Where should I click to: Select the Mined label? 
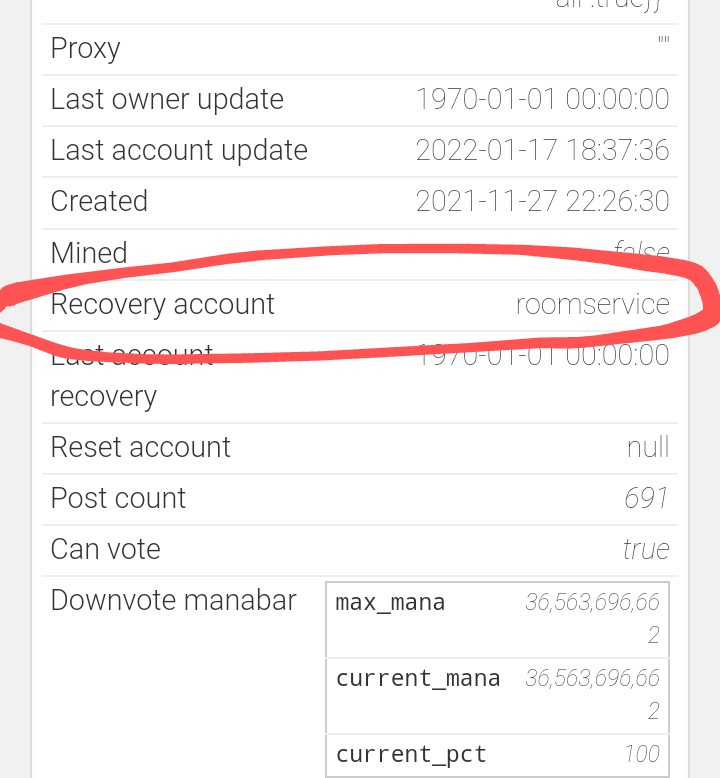89,253
